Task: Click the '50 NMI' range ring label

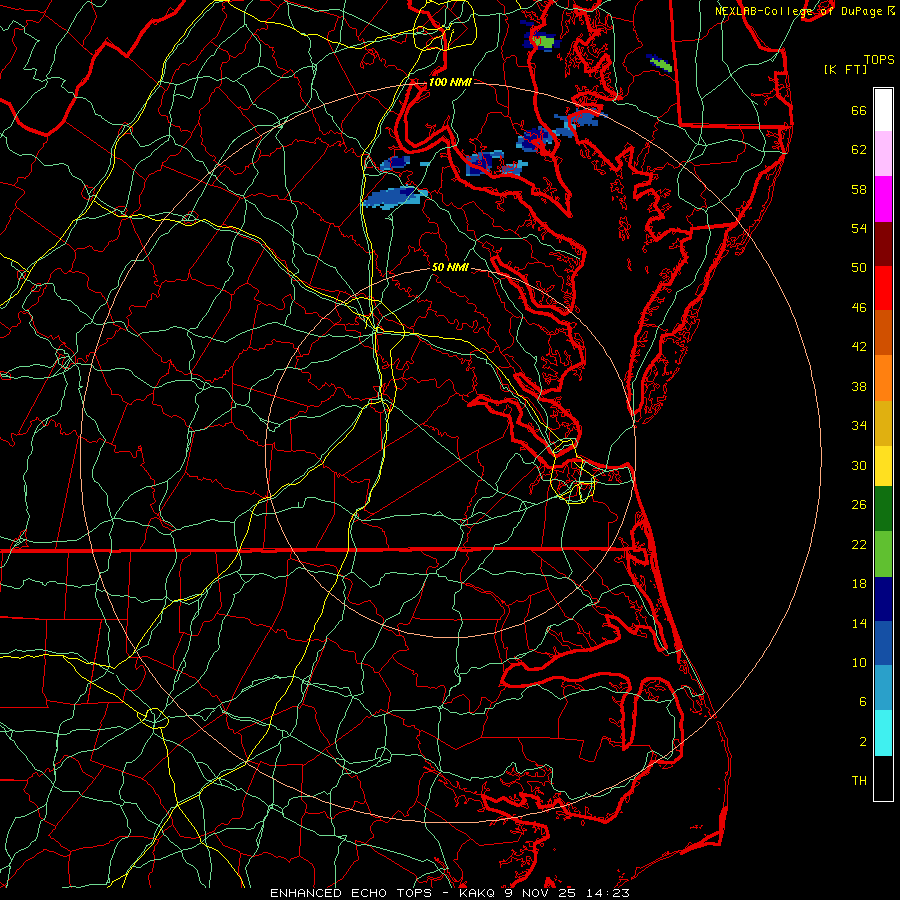Action: point(450,267)
